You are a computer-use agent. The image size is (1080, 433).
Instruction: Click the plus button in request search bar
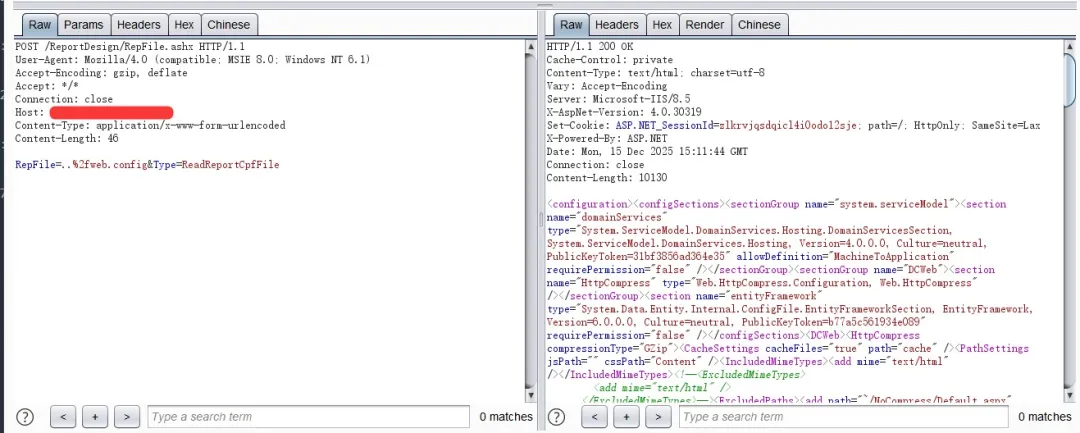coord(95,416)
